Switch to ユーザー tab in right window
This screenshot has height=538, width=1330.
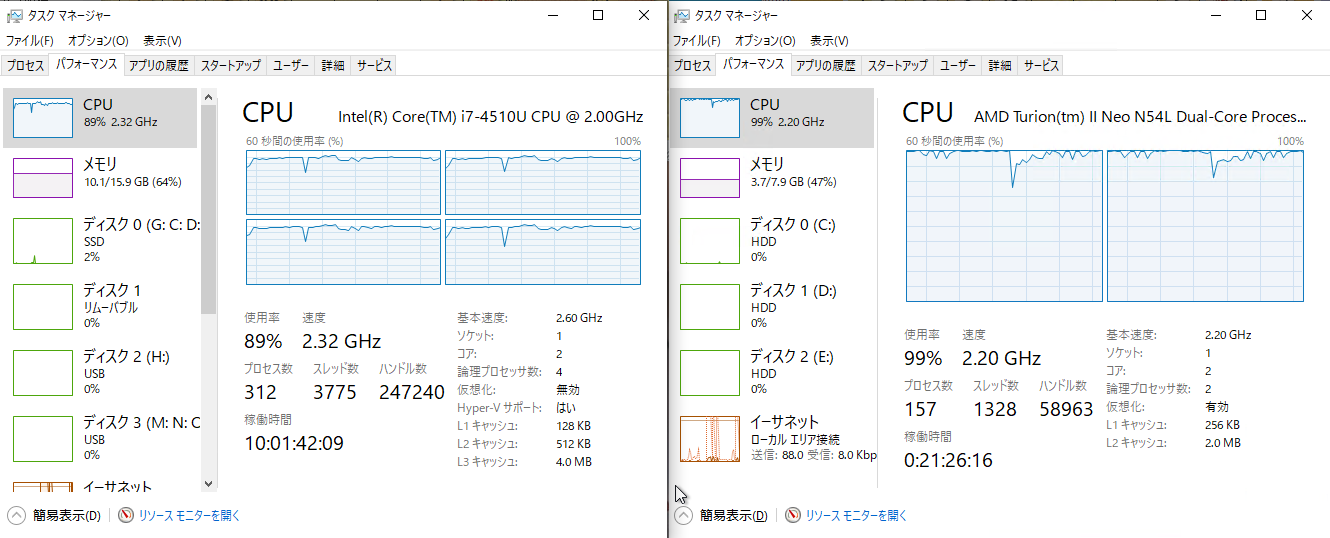[958, 66]
